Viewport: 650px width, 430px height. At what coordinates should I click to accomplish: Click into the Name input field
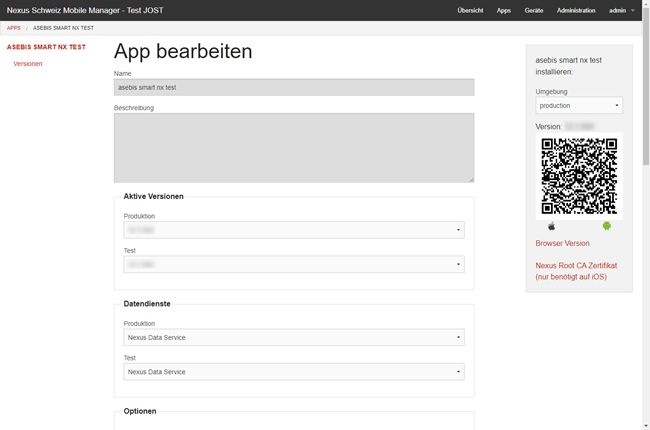(x=294, y=87)
